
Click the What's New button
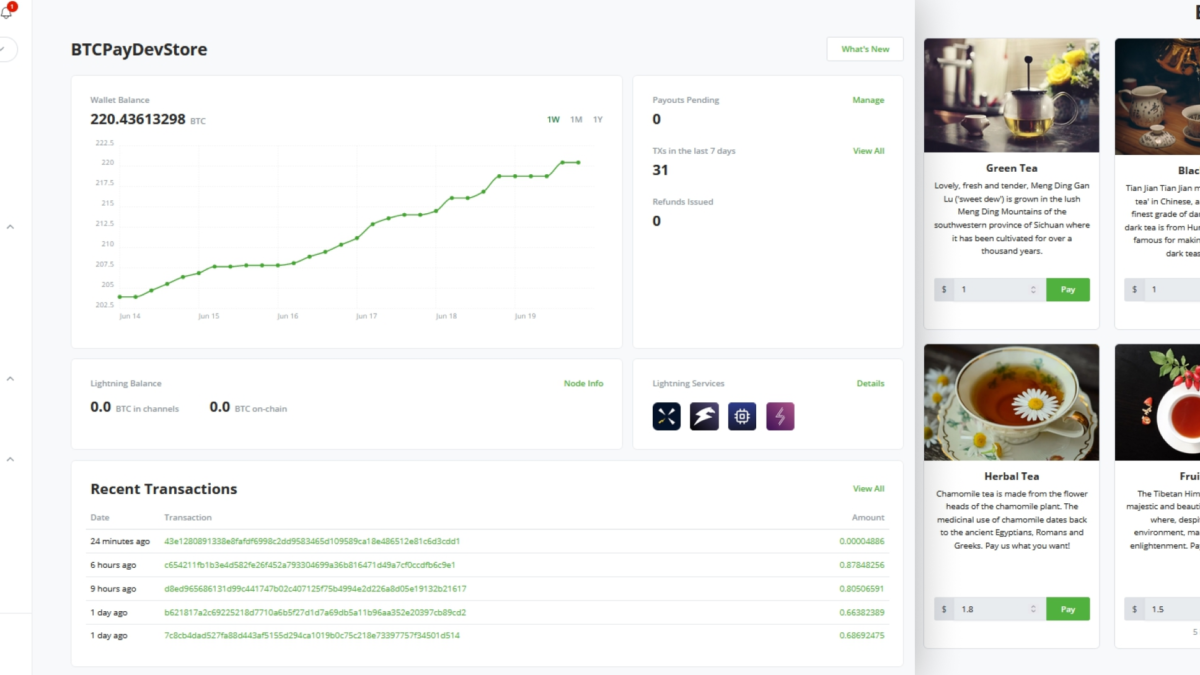pyautogui.click(x=865, y=49)
